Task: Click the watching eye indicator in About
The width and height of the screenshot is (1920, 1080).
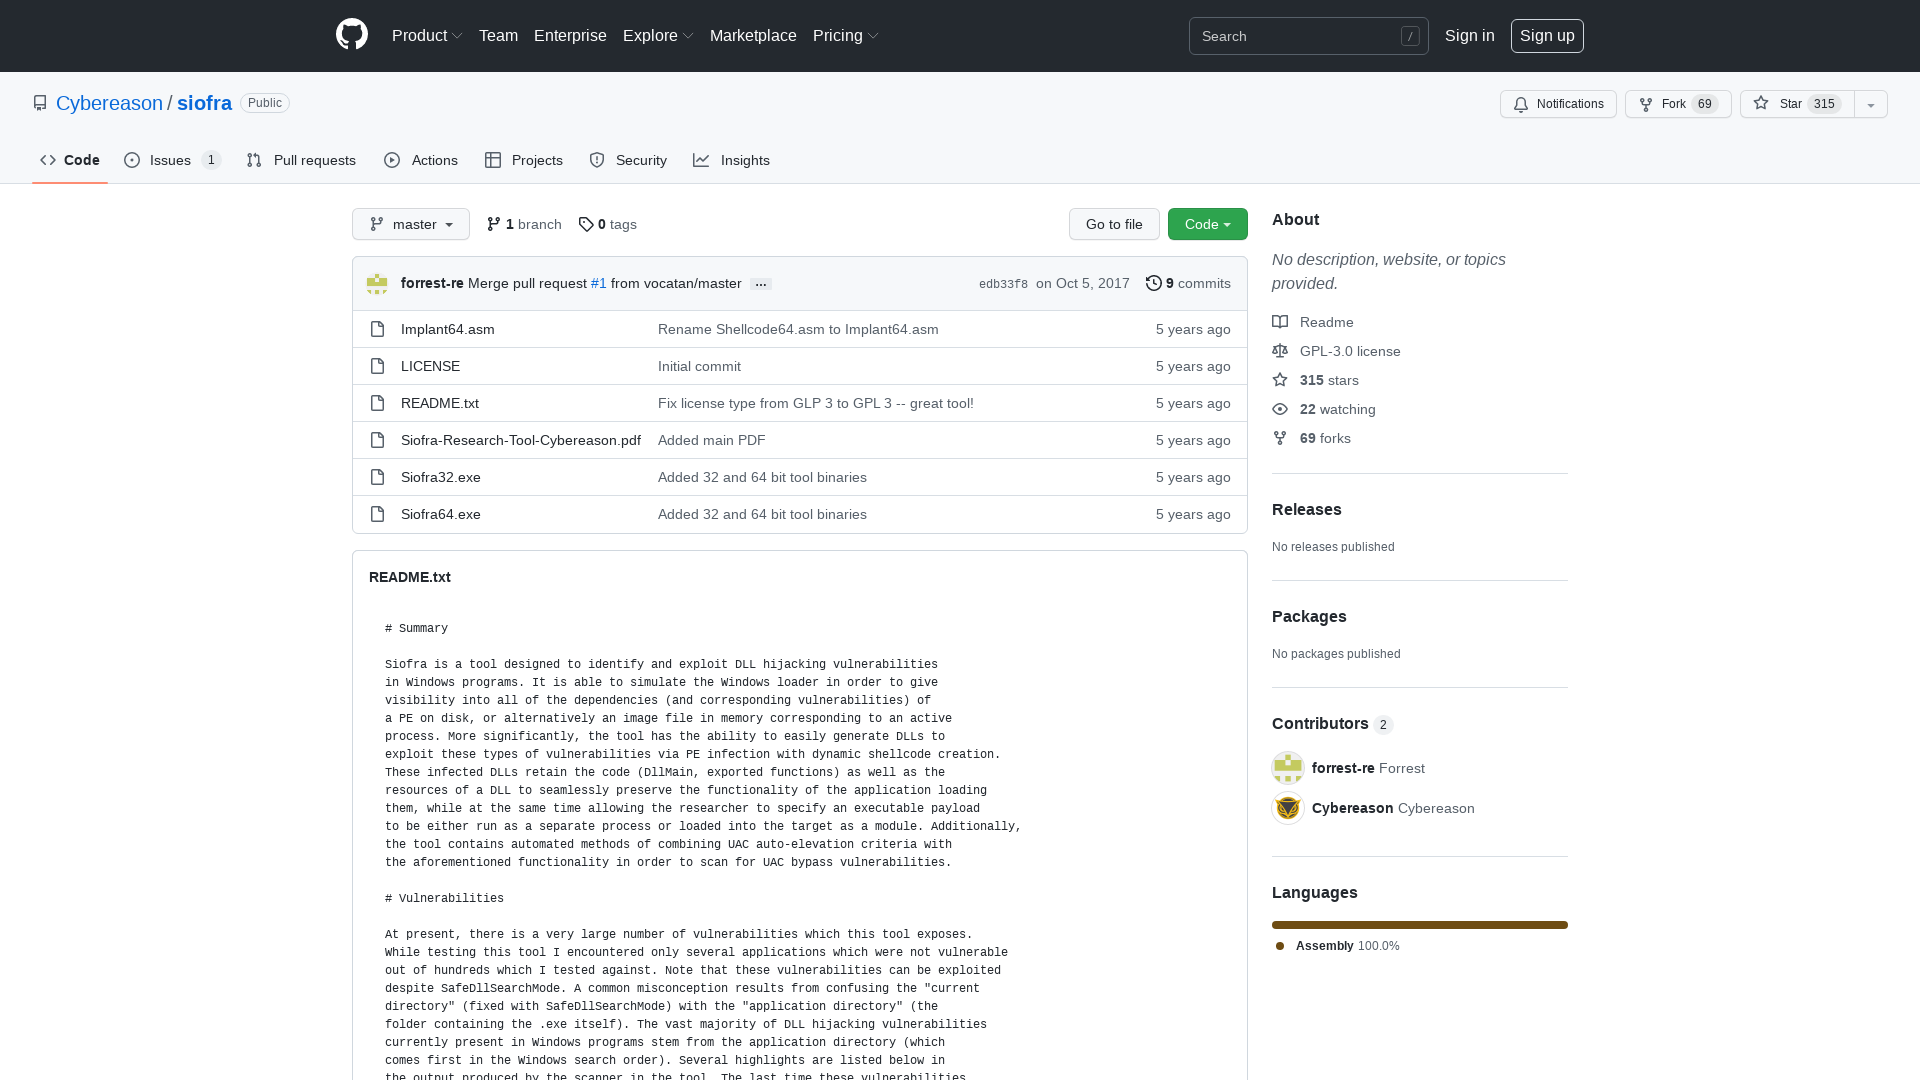Action: 1280,409
